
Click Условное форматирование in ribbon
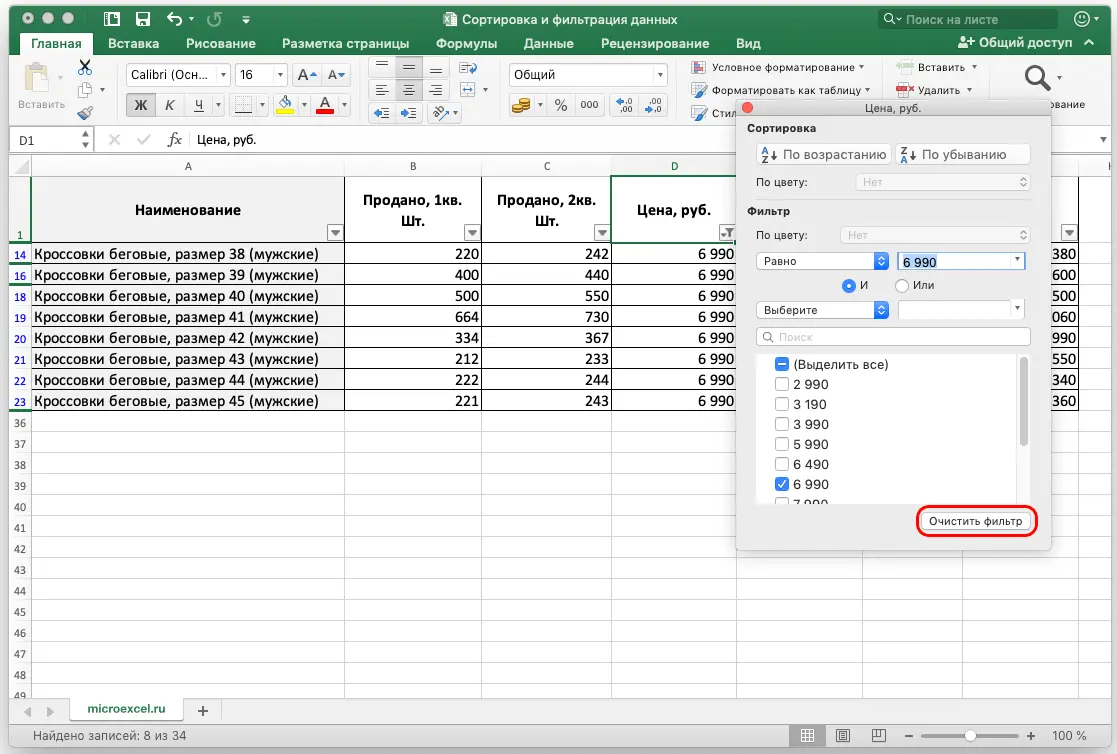(x=777, y=67)
